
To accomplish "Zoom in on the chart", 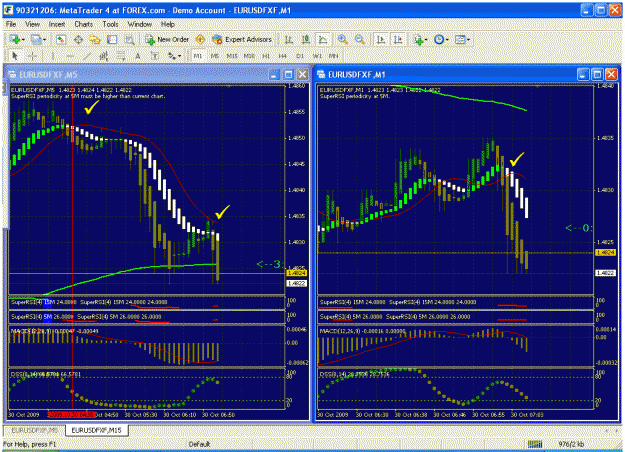I will [x=342, y=39].
